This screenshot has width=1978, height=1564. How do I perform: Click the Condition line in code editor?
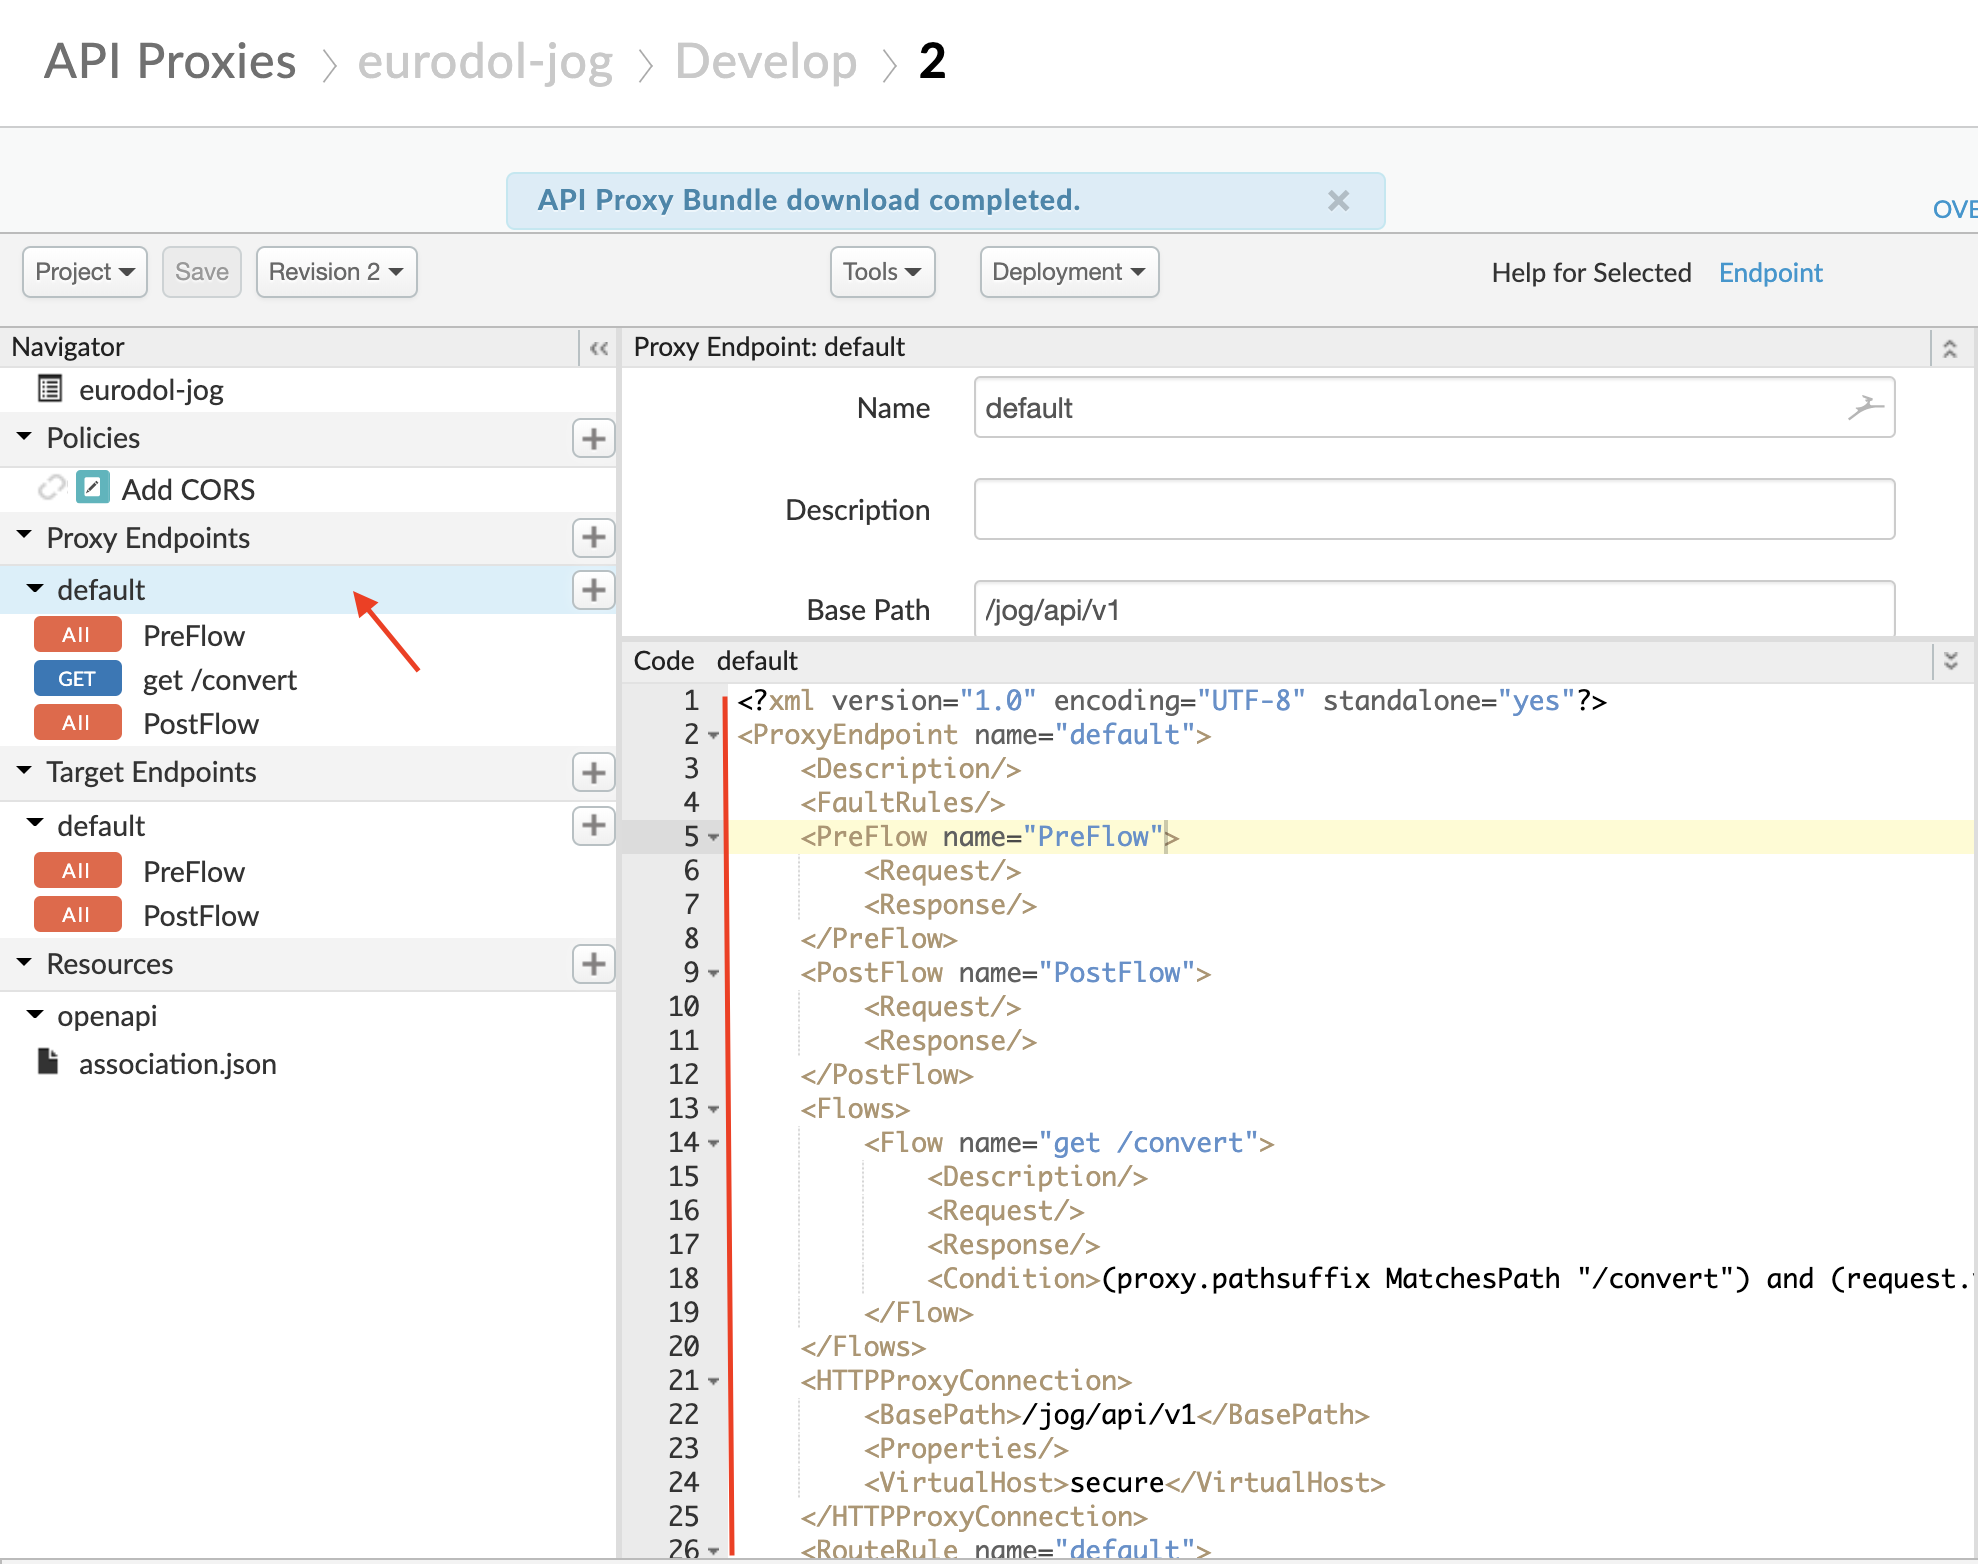(1450, 1279)
